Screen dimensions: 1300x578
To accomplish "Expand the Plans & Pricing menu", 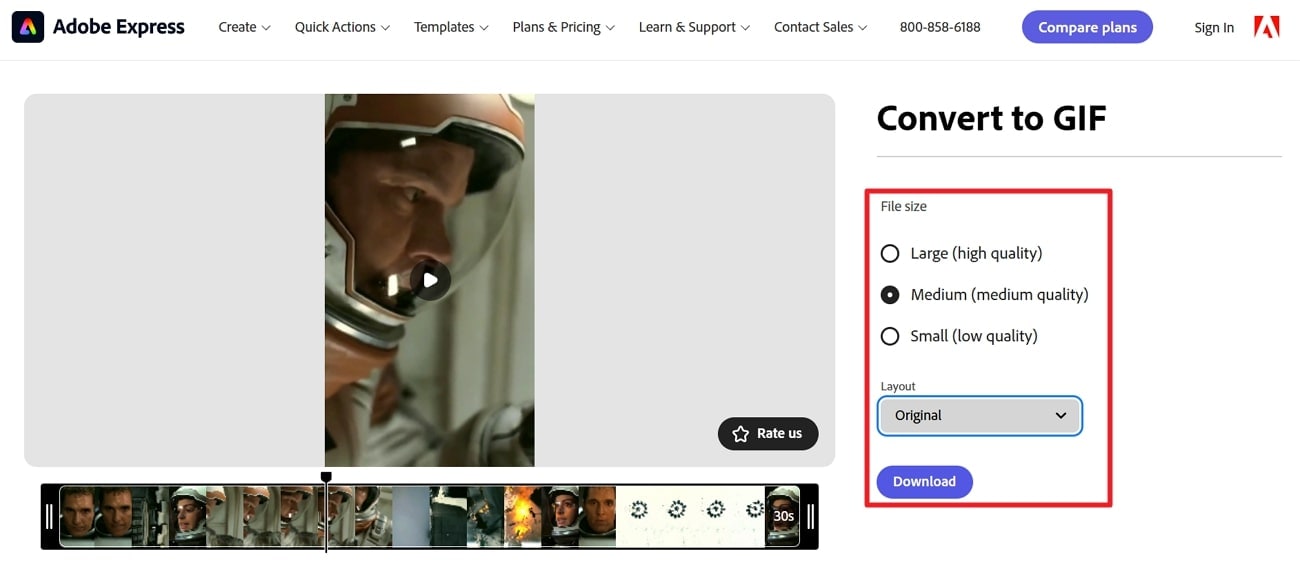I will point(564,27).
